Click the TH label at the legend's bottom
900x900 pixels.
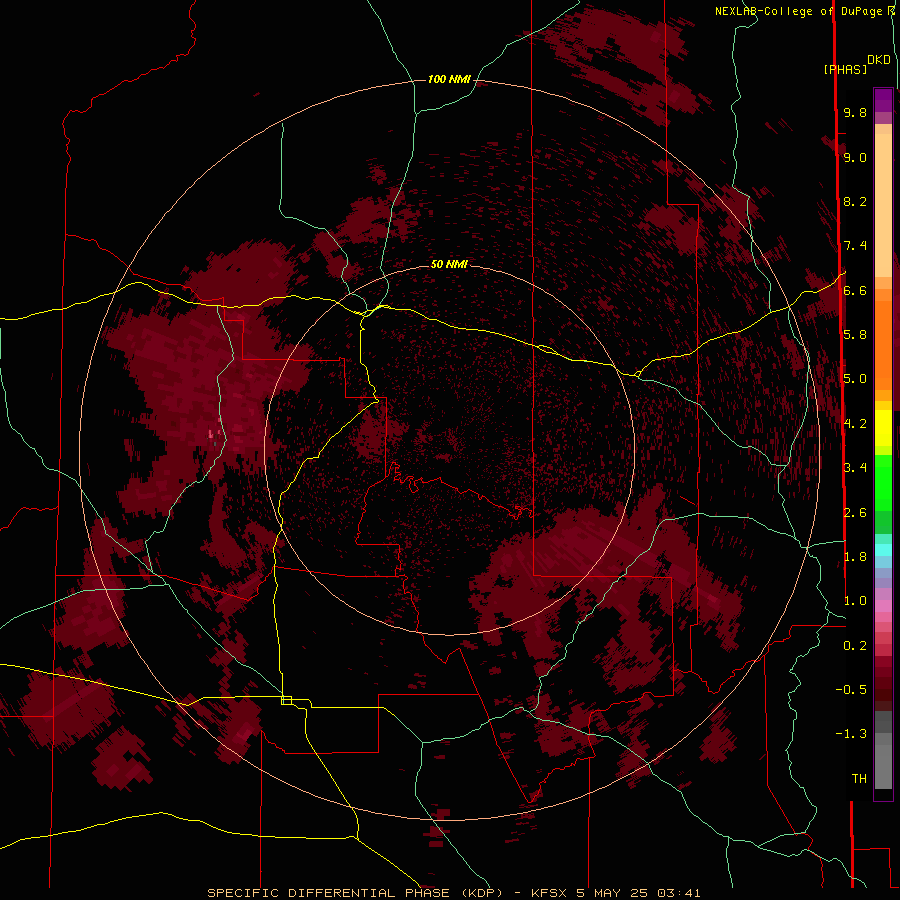coord(859,779)
